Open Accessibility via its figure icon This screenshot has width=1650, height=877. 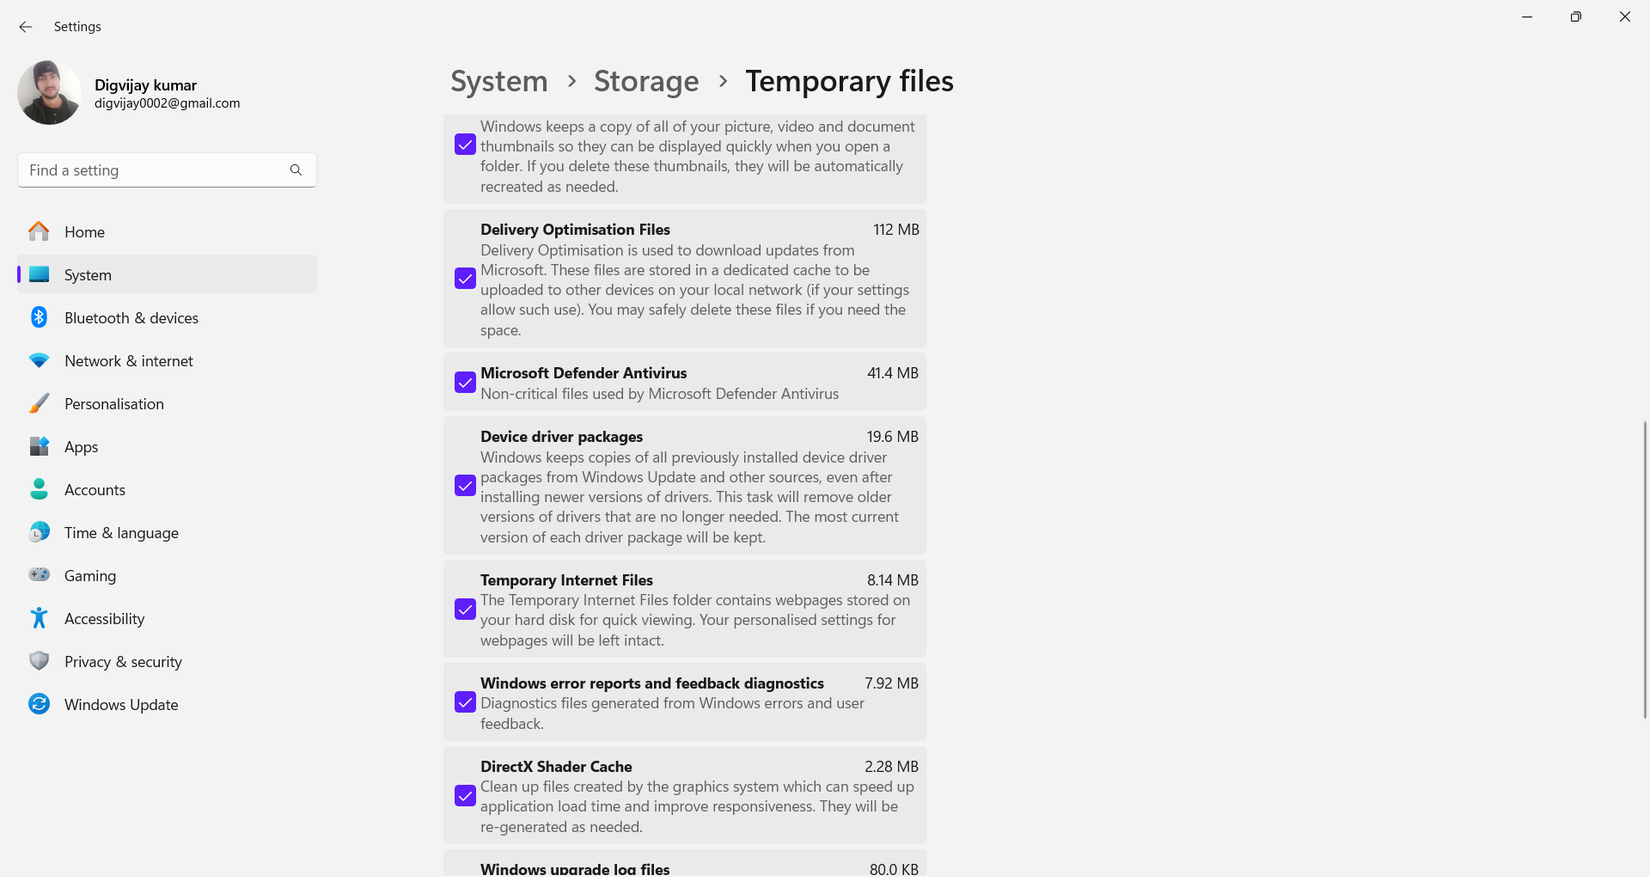(38, 618)
